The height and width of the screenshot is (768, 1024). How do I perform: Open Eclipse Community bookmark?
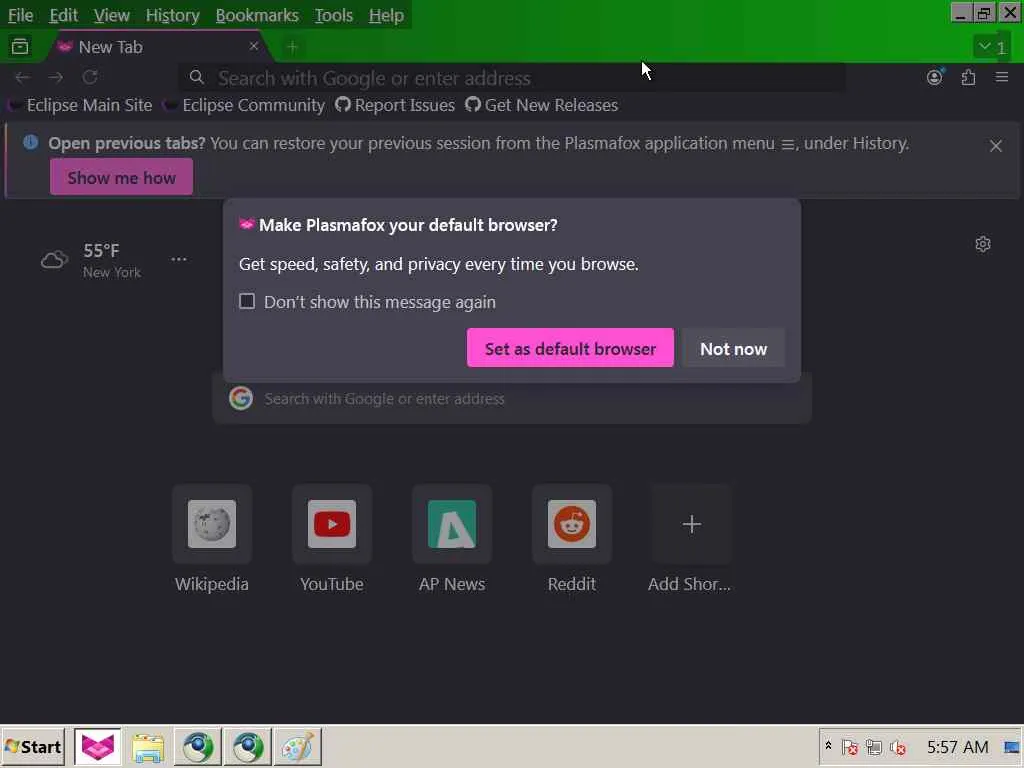pos(246,105)
